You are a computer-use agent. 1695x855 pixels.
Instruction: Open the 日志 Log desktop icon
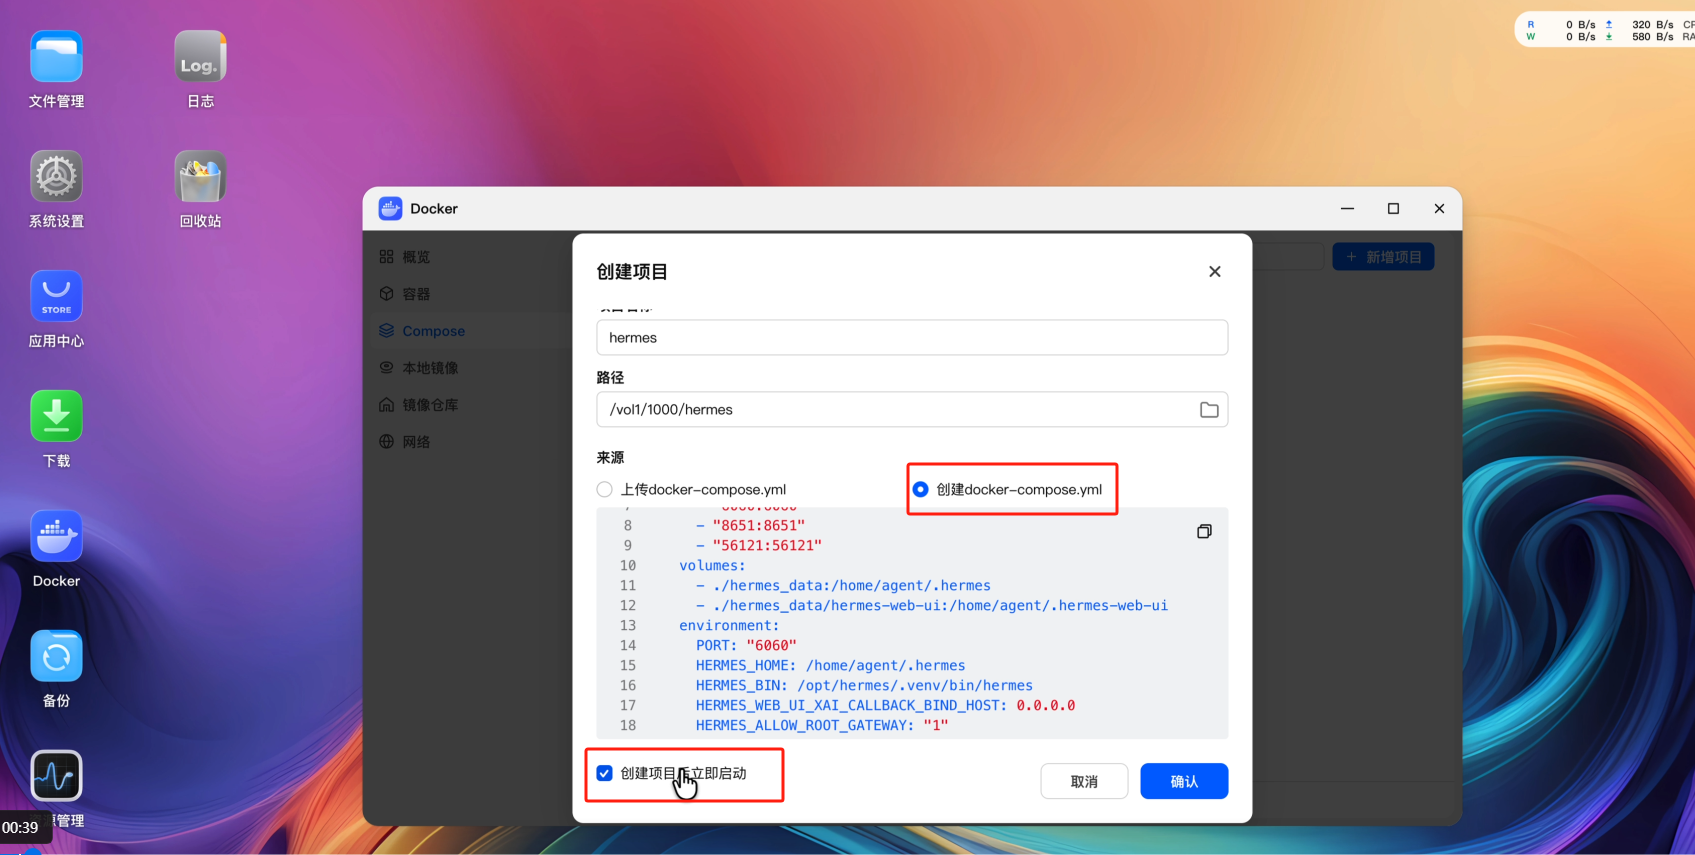coord(200,56)
